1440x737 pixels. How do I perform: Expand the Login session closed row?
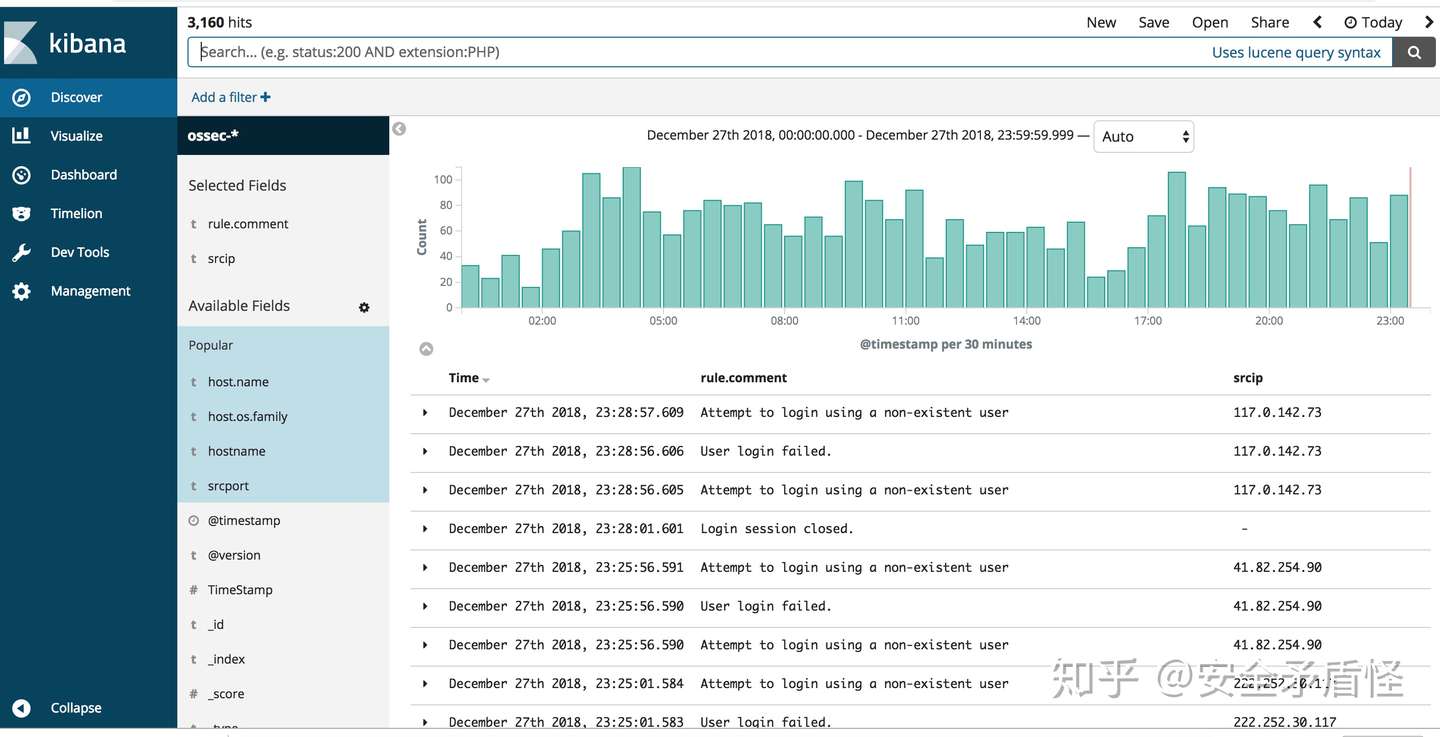tap(425, 529)
